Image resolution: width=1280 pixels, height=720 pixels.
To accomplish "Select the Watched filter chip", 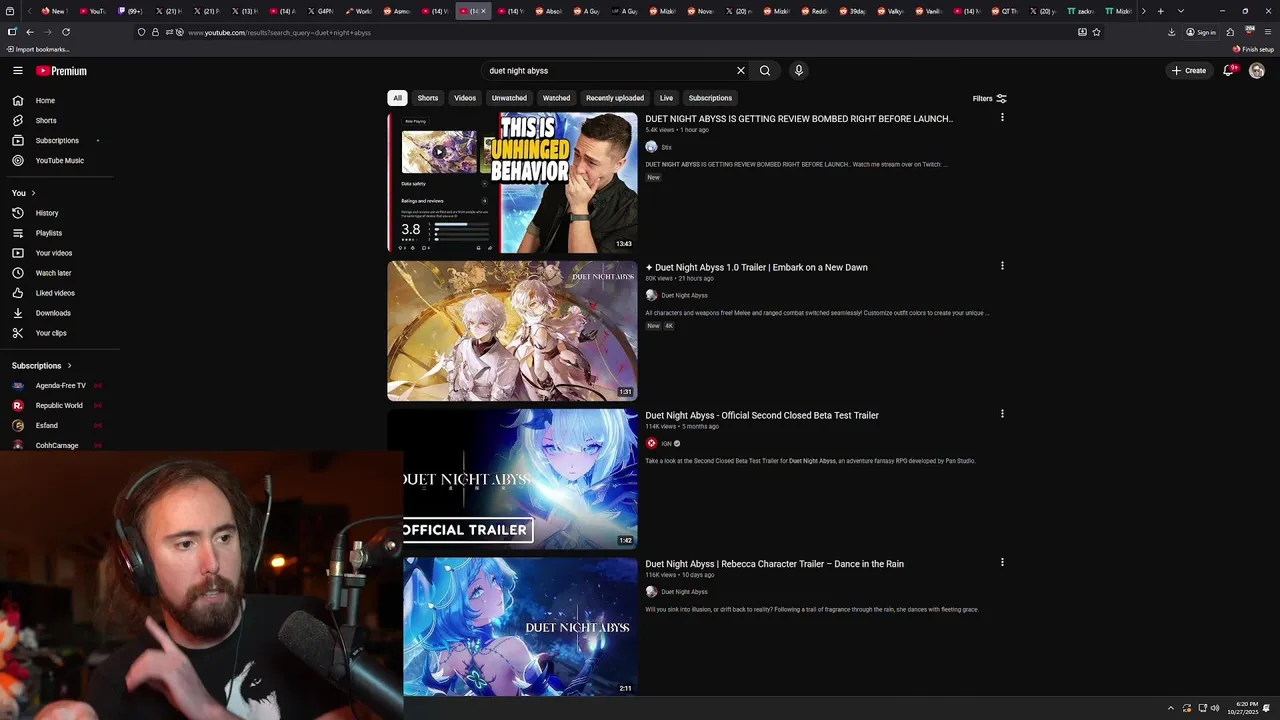I will click(x=556, y=98).
